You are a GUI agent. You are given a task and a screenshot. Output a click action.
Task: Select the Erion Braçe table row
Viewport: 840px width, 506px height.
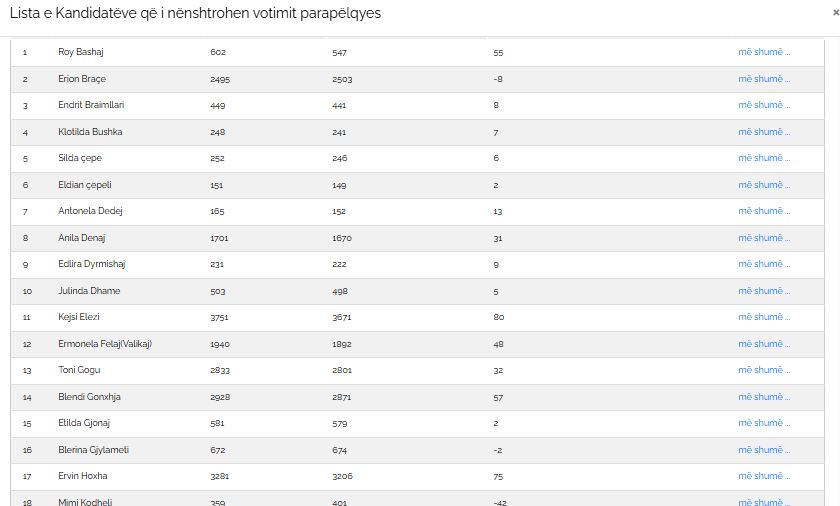point(417,79)
